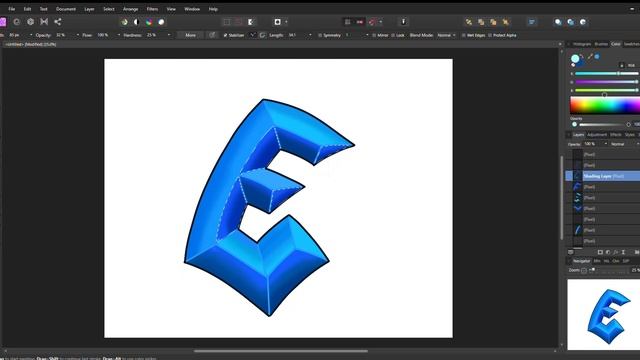Click the second arrange order icon

point(481,22)
